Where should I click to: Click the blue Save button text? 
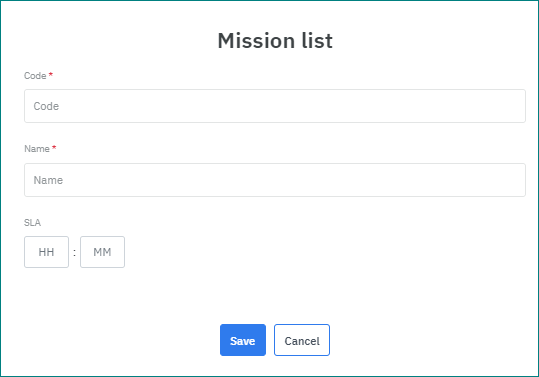coord(243,341)
